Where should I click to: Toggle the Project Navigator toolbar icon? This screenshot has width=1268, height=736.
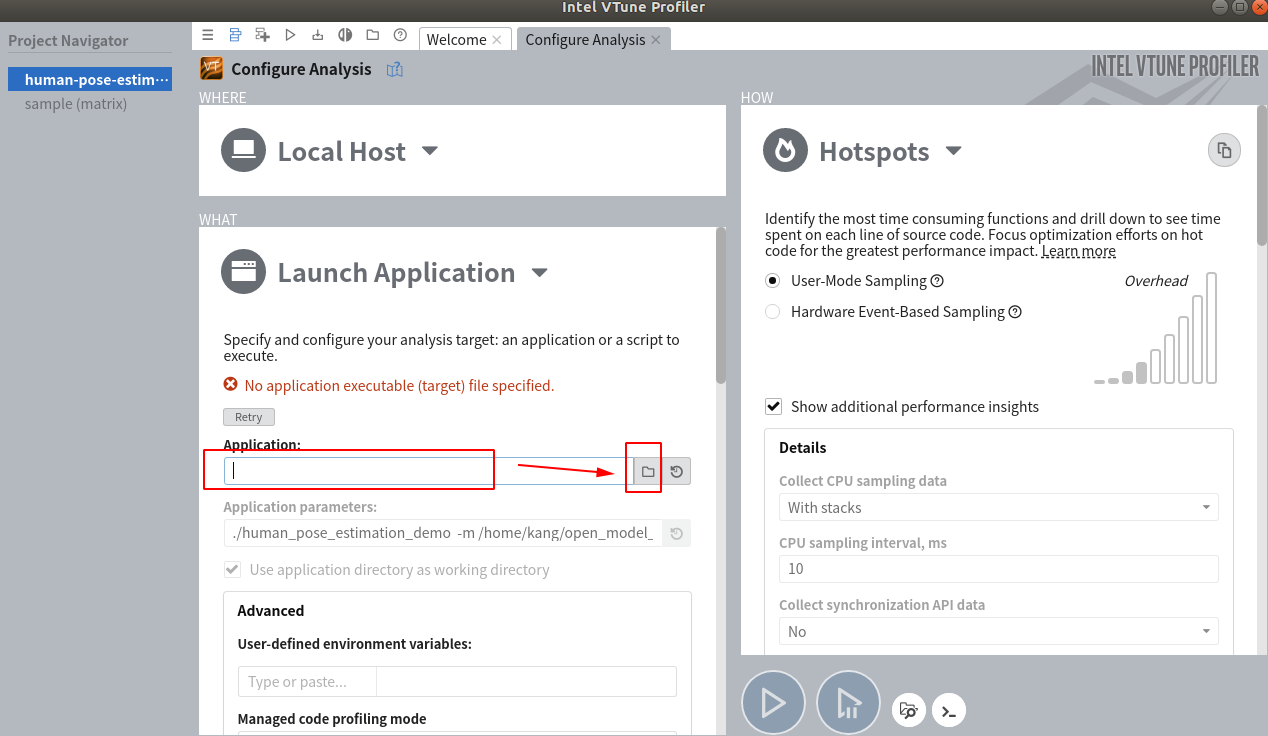pos(235,35)
